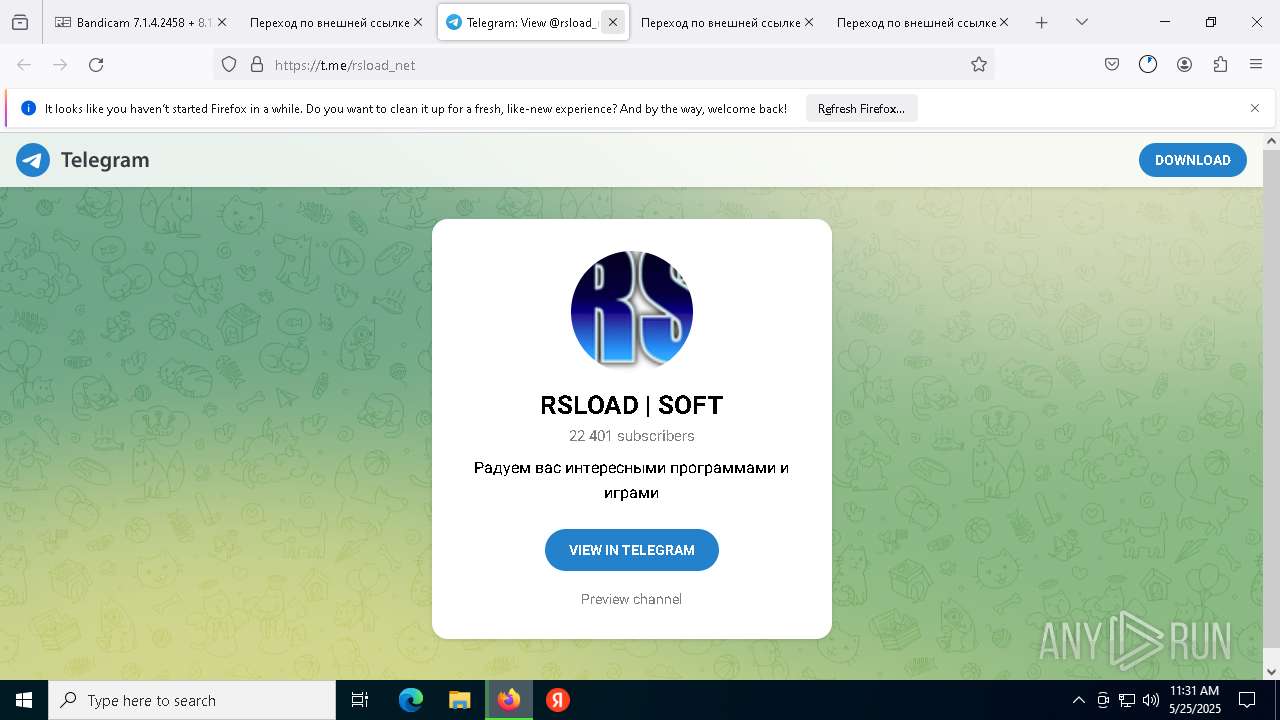Click the tray icon beside the hidden-icons chevron
This screenshot has height=720, width=1280.
coord(1103,700)
